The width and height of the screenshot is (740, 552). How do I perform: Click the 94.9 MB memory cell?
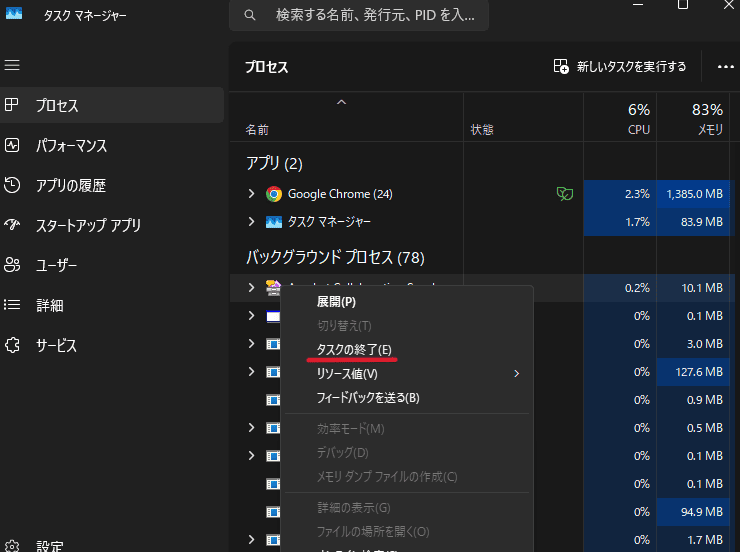tap(694, 511)
